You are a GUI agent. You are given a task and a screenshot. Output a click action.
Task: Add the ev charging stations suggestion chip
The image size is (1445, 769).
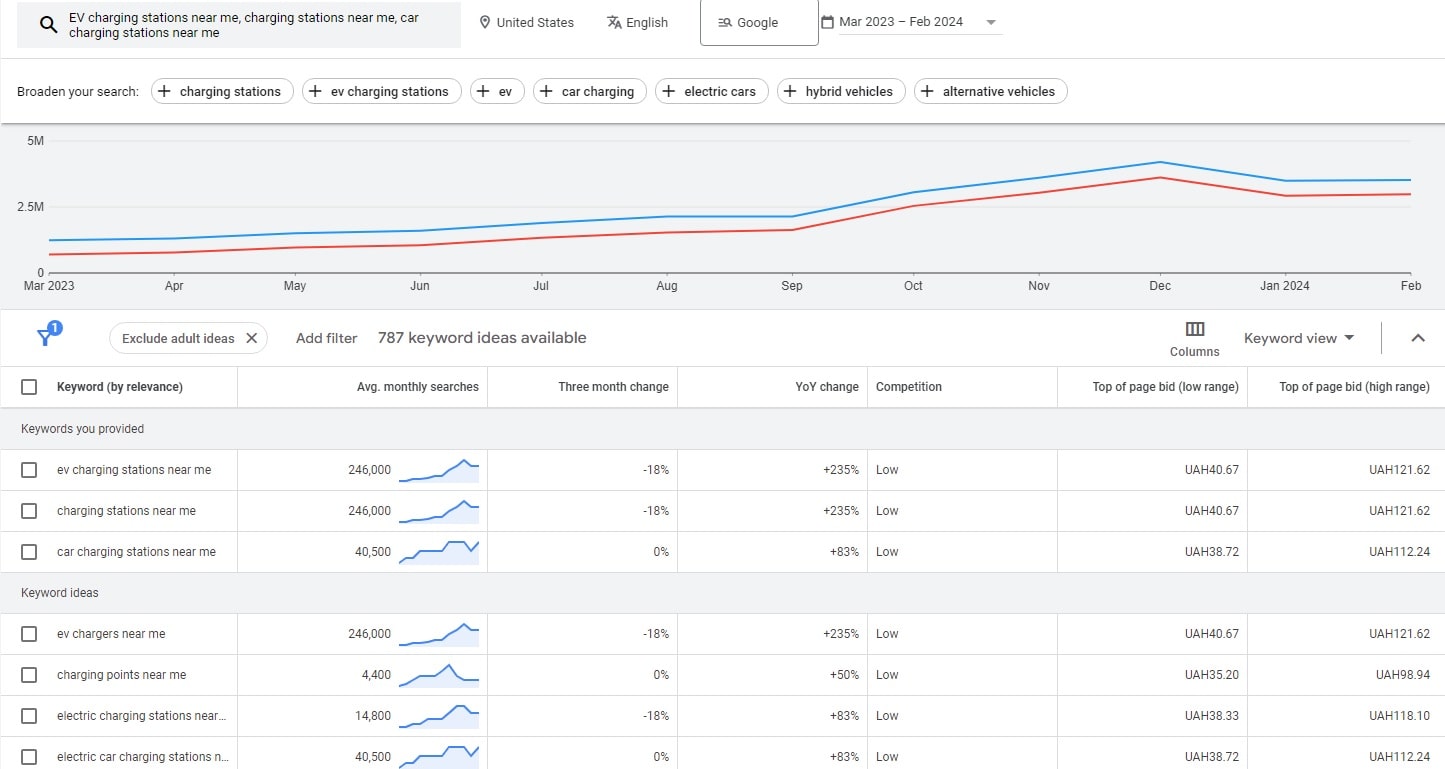382,91
